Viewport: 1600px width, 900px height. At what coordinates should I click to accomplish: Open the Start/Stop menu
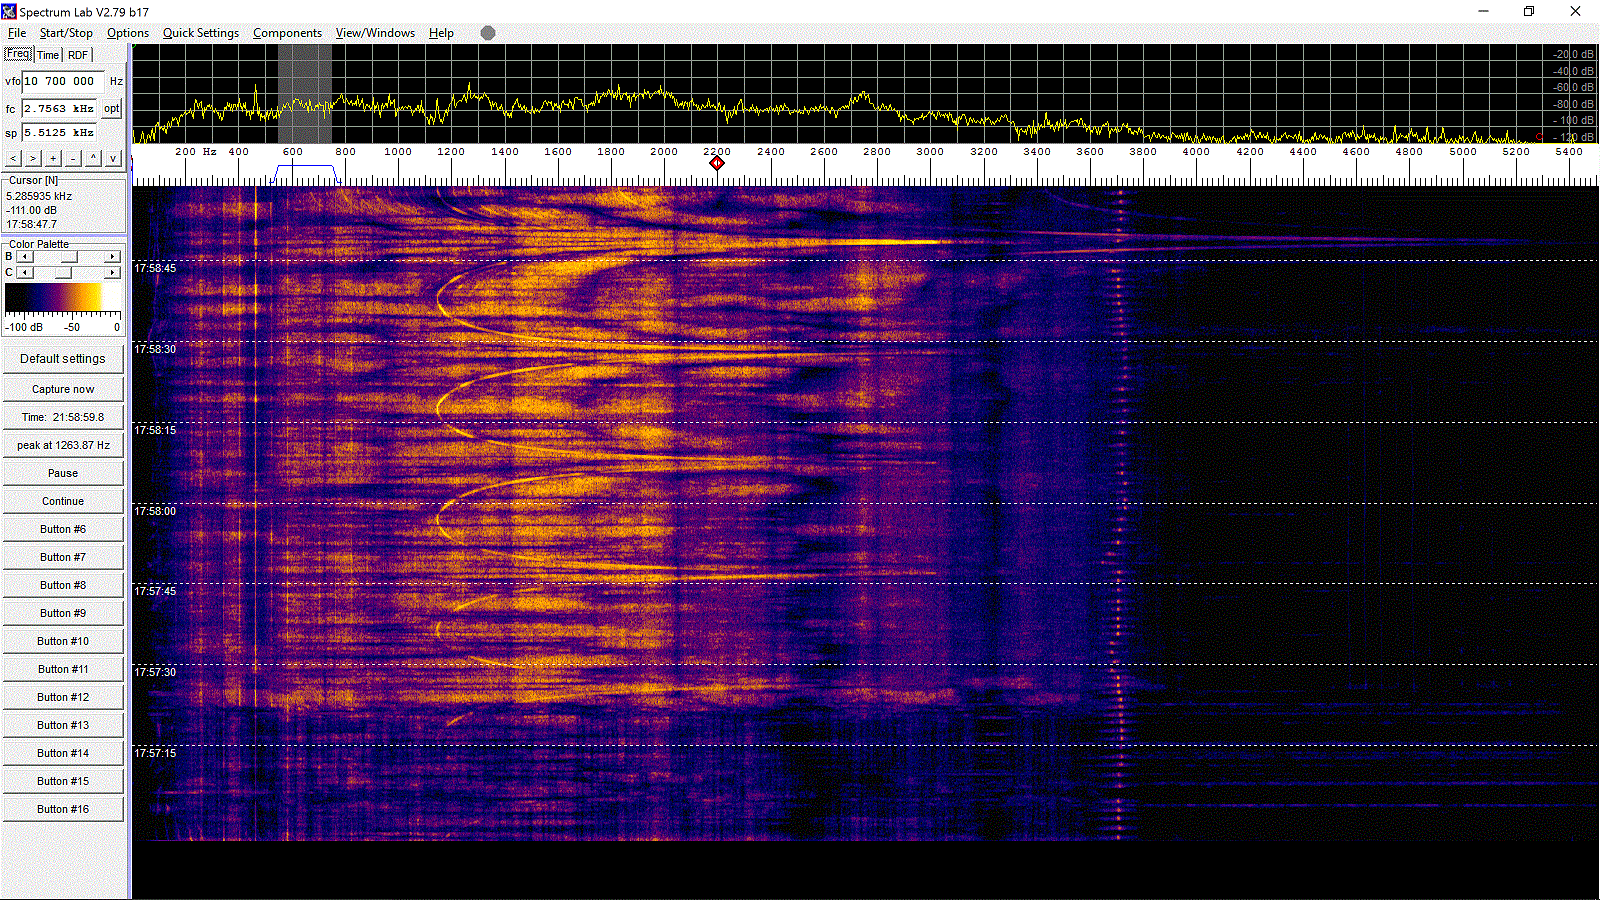[x=66, y=33]
